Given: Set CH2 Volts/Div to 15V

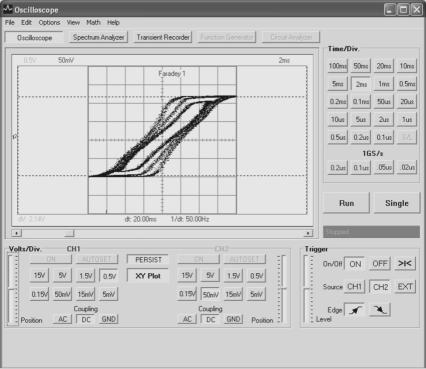Looking at the screenshot, I should tap(187, 276).
